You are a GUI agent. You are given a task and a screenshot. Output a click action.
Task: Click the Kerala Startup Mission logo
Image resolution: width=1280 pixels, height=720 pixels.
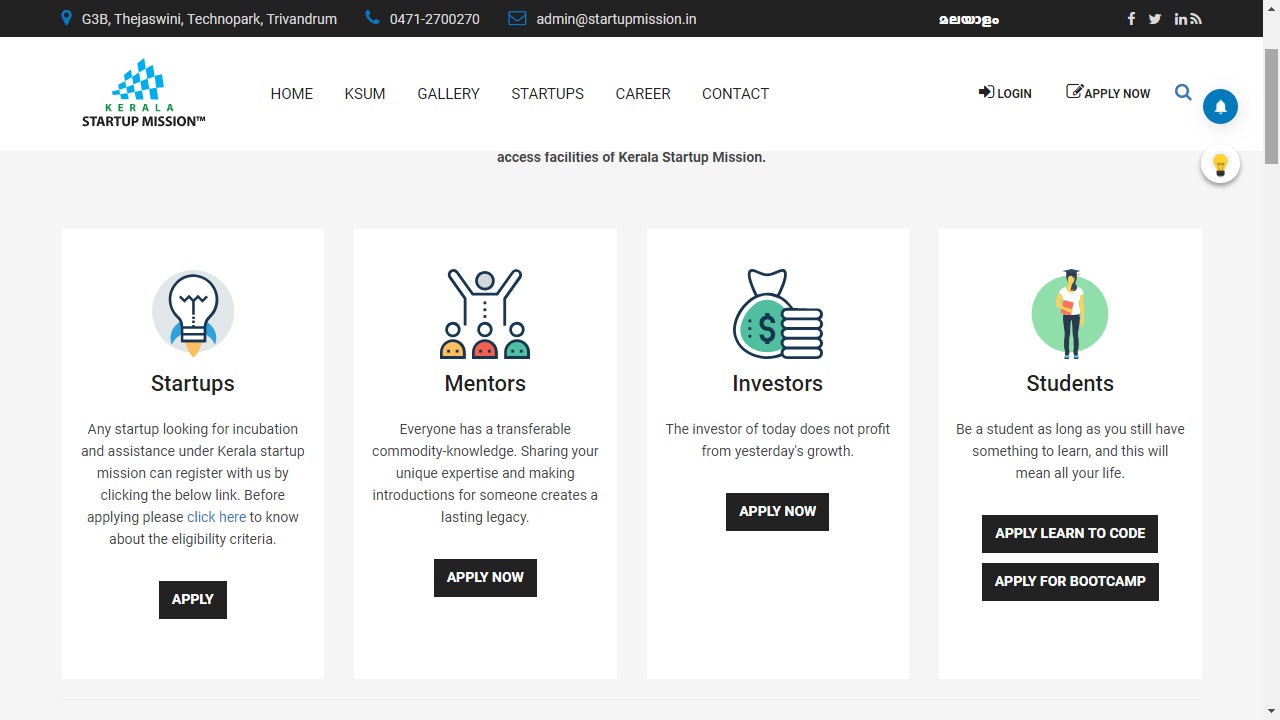tap(143, 92)
